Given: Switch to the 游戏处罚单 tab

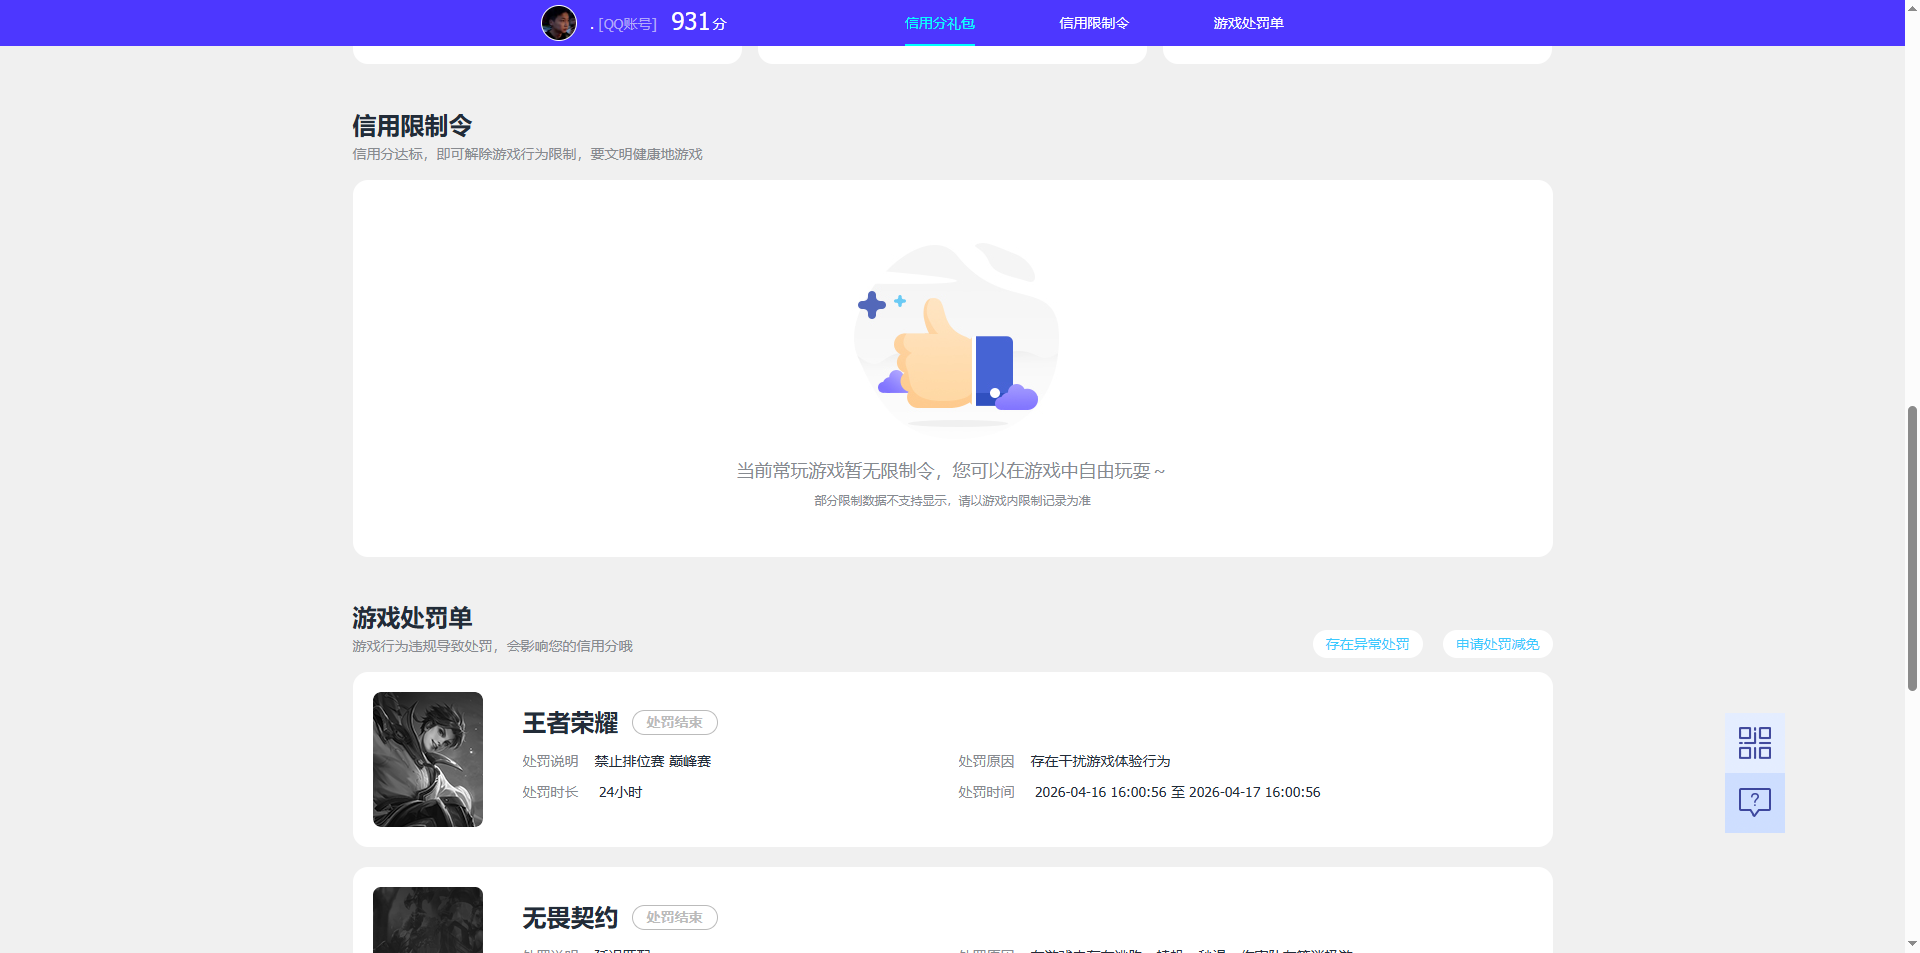Looking at the screenshot, I should click(x=1248, y=23).
